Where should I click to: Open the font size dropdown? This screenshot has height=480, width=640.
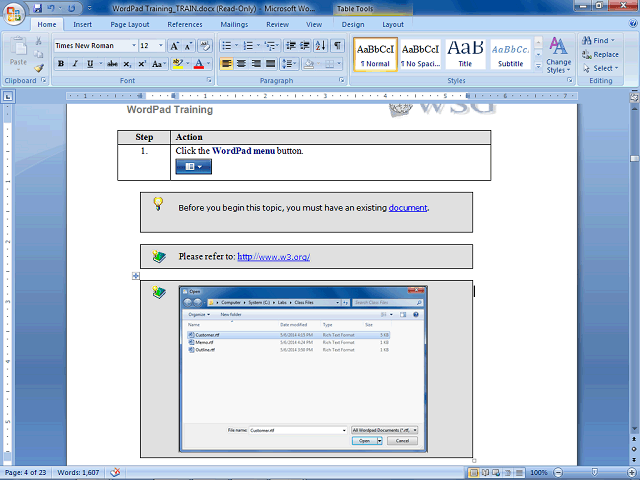tap(161, 46)
